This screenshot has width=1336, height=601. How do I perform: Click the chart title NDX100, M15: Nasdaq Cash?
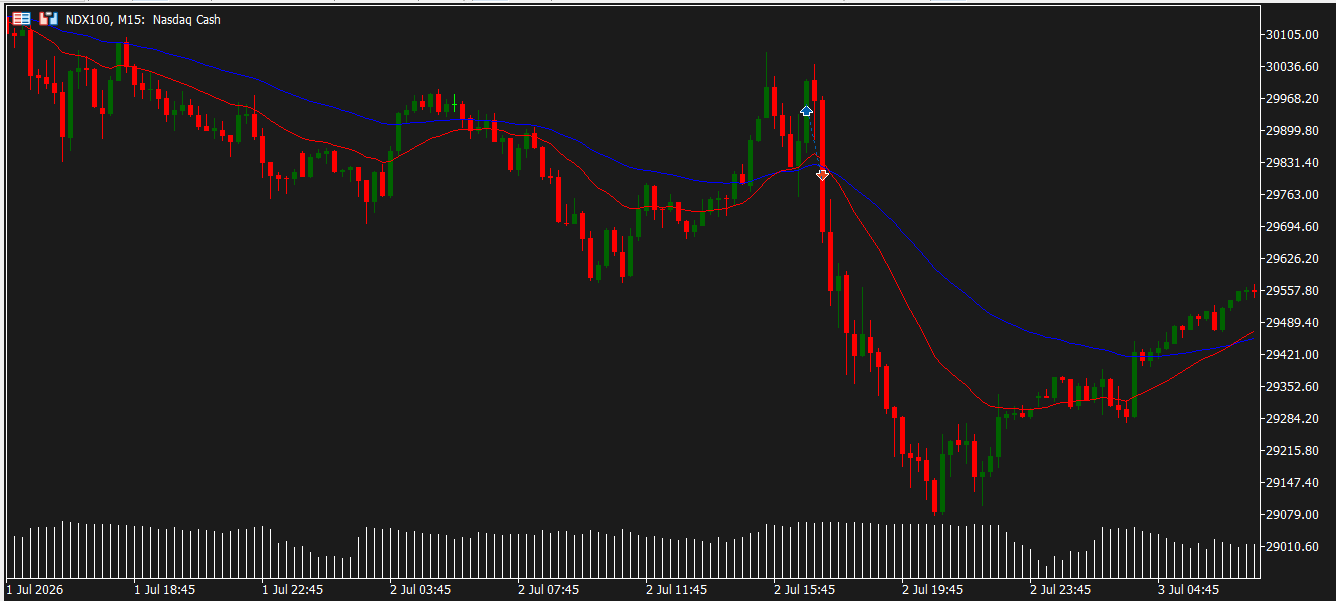[x=144, y=20]
